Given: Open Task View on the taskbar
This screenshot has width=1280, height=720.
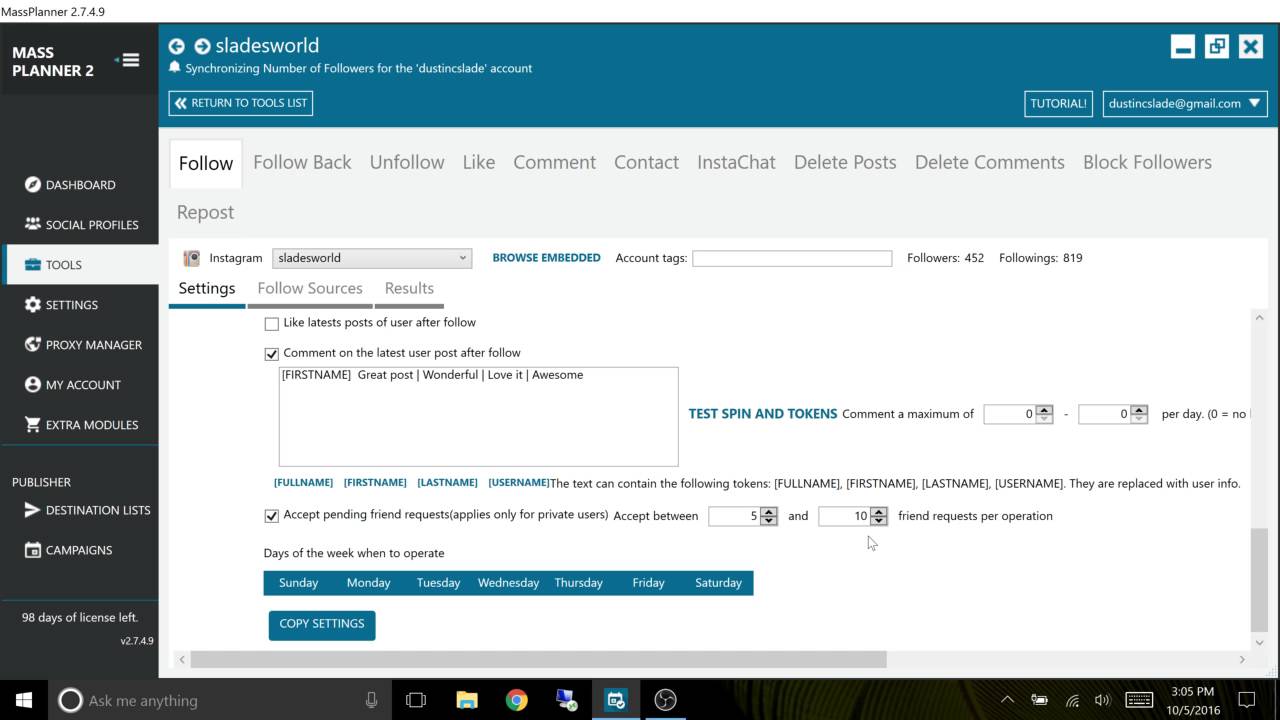Looking at the screenshot, I should coord(416,700).
